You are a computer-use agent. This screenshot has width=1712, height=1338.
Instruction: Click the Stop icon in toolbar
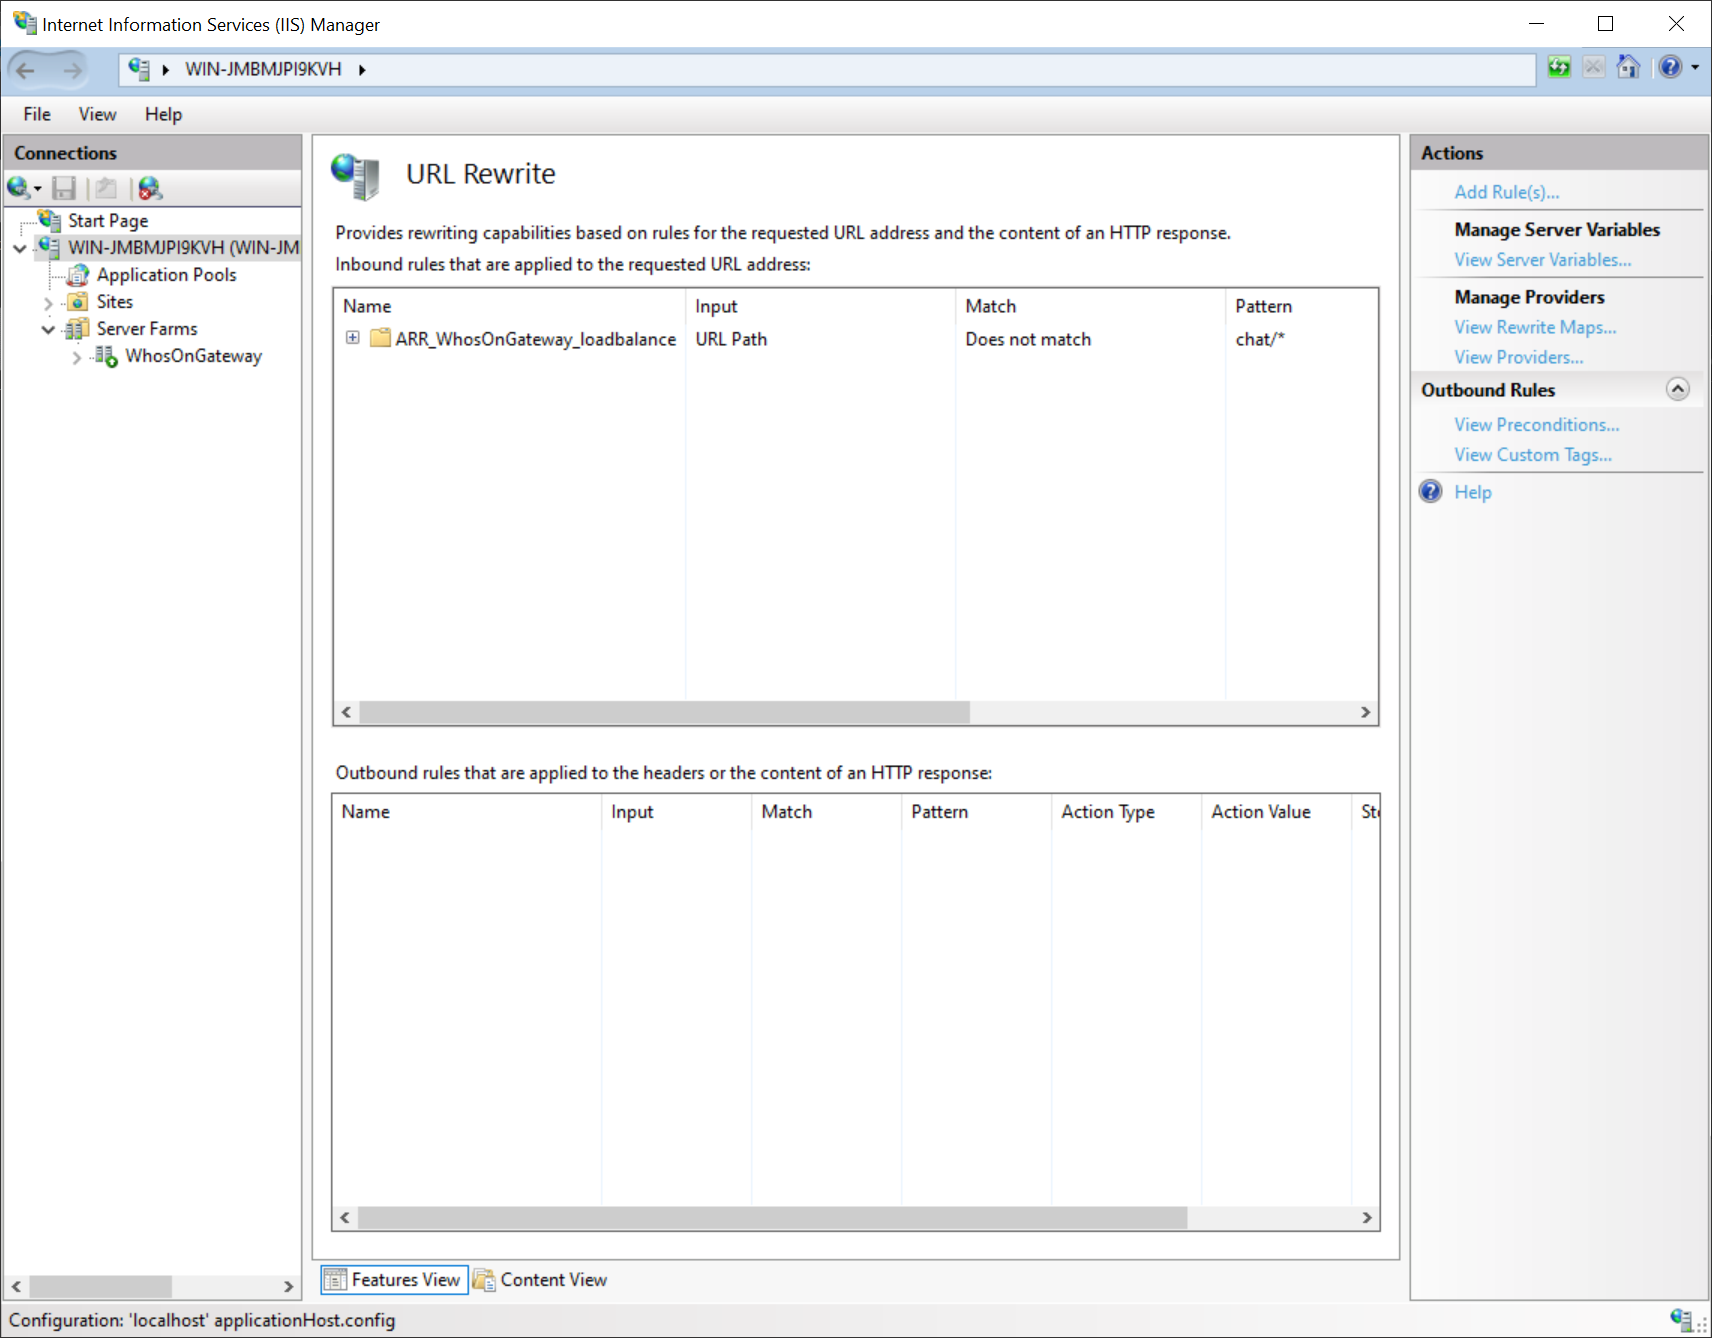click(x=1594, y=67)
